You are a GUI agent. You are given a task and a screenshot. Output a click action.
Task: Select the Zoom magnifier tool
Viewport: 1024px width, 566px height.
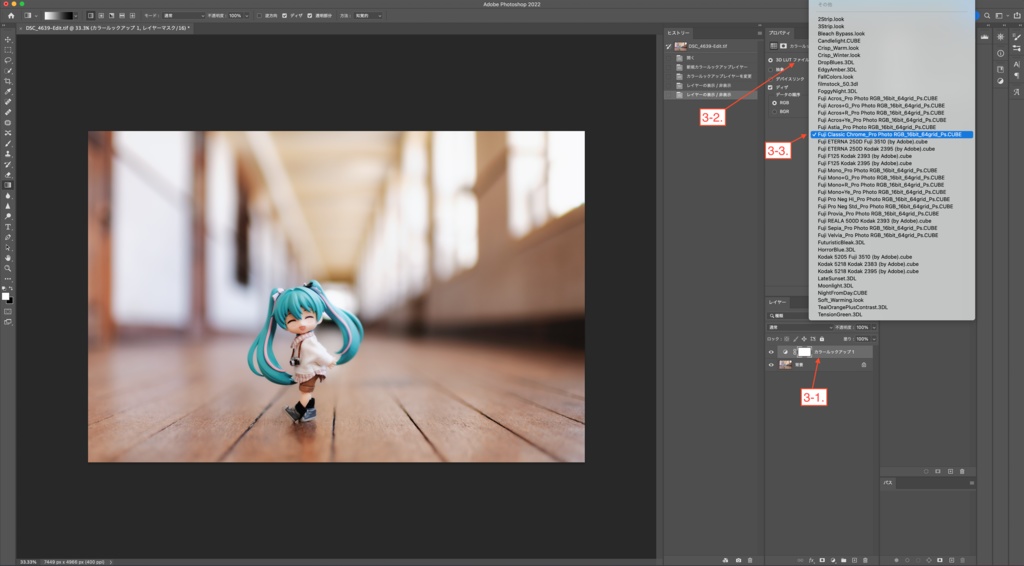point(8,268)
